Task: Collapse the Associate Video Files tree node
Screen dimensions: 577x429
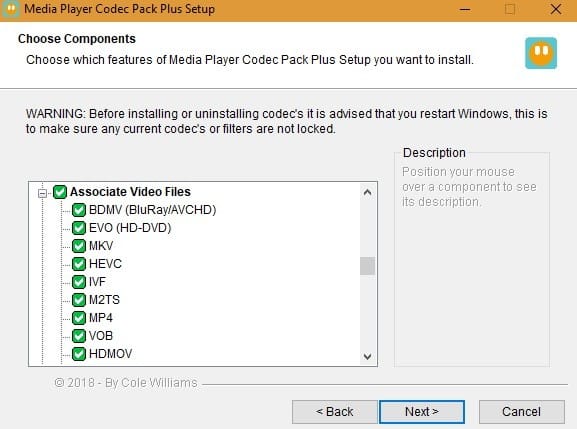Action: (43, 193)
